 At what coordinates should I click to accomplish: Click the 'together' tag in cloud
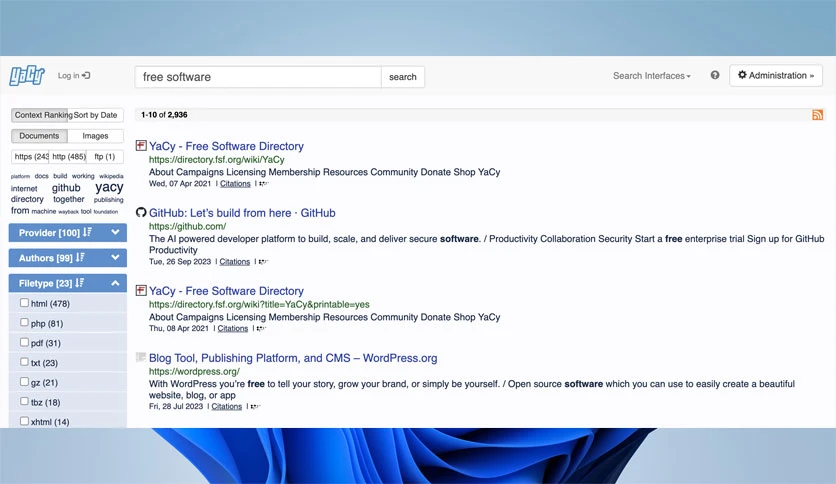(x=69, y=199)
